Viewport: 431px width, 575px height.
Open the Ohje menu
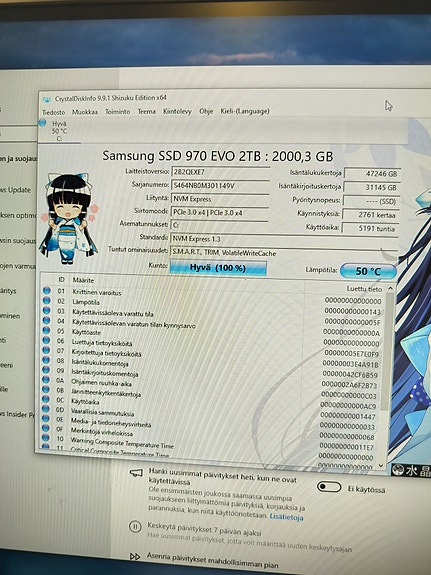(x=206, y=111)
